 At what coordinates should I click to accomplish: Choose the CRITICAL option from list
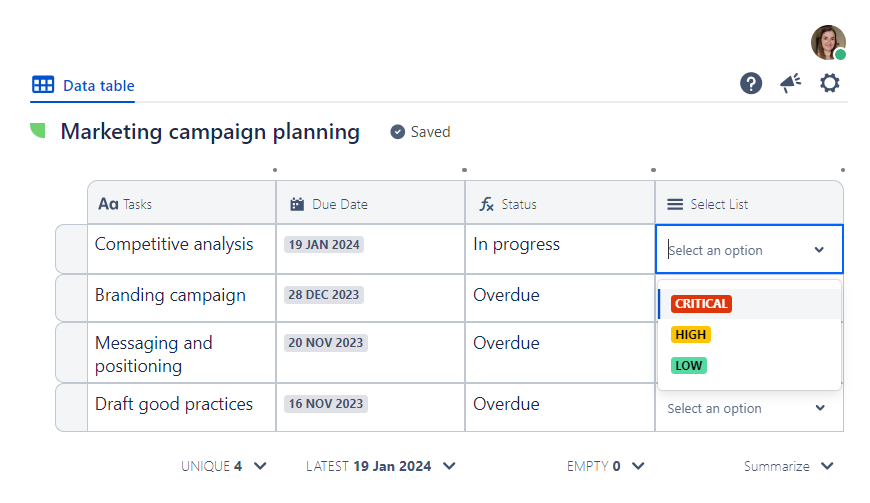pyautogui.click(x=701, y=304)
